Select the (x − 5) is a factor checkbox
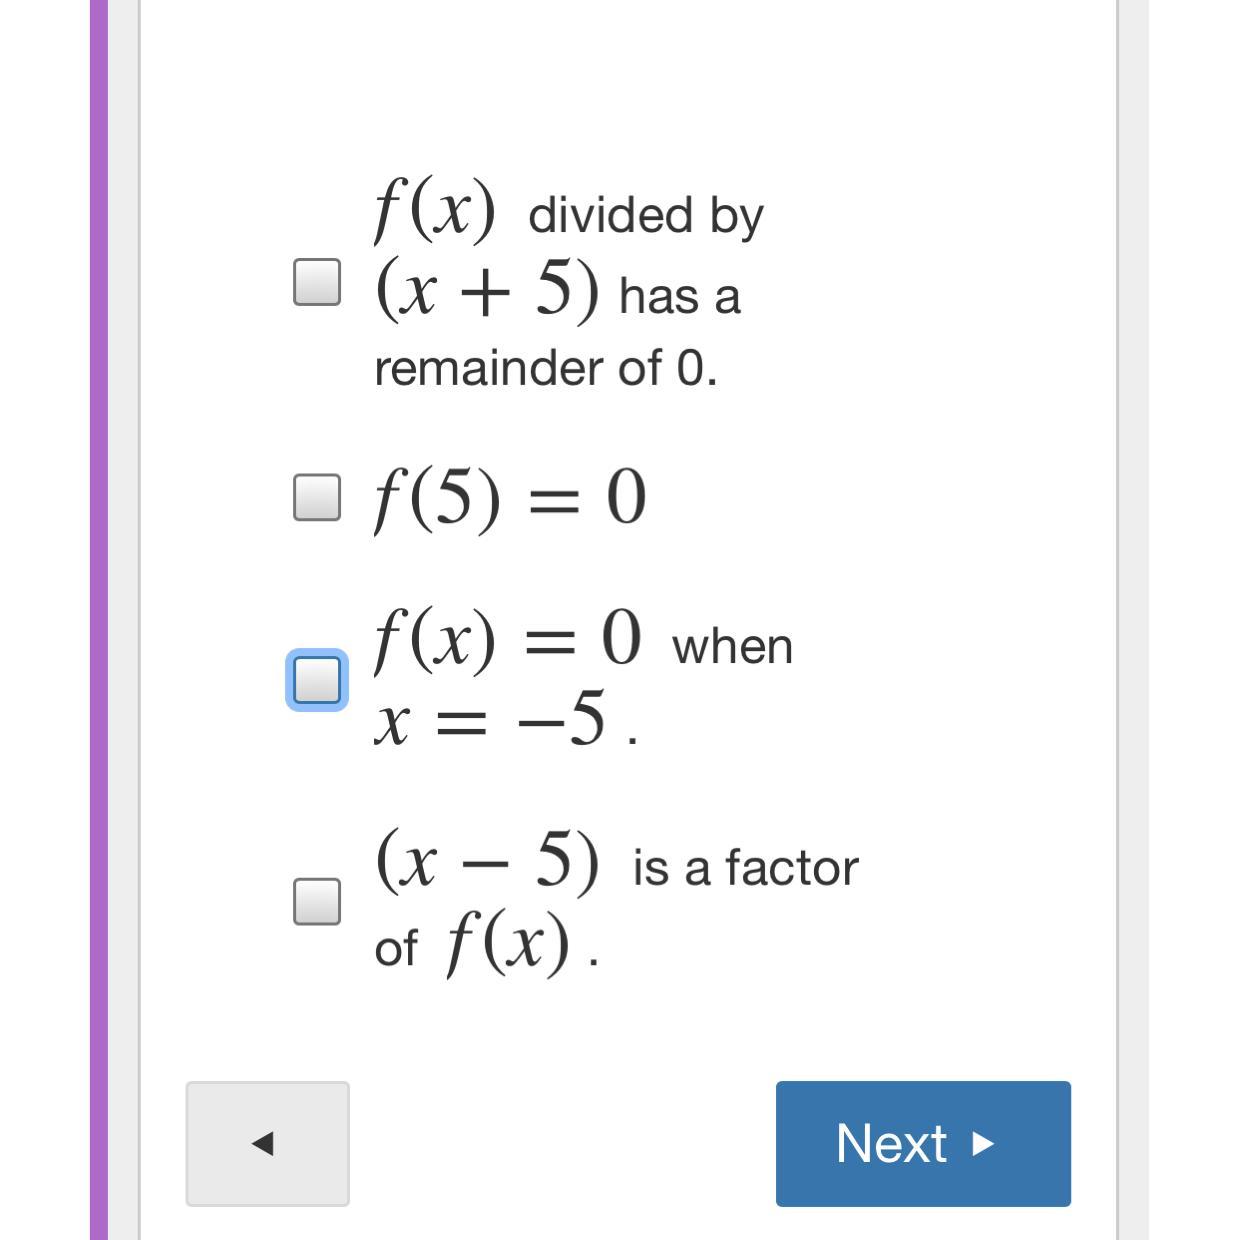 (317, 901)
